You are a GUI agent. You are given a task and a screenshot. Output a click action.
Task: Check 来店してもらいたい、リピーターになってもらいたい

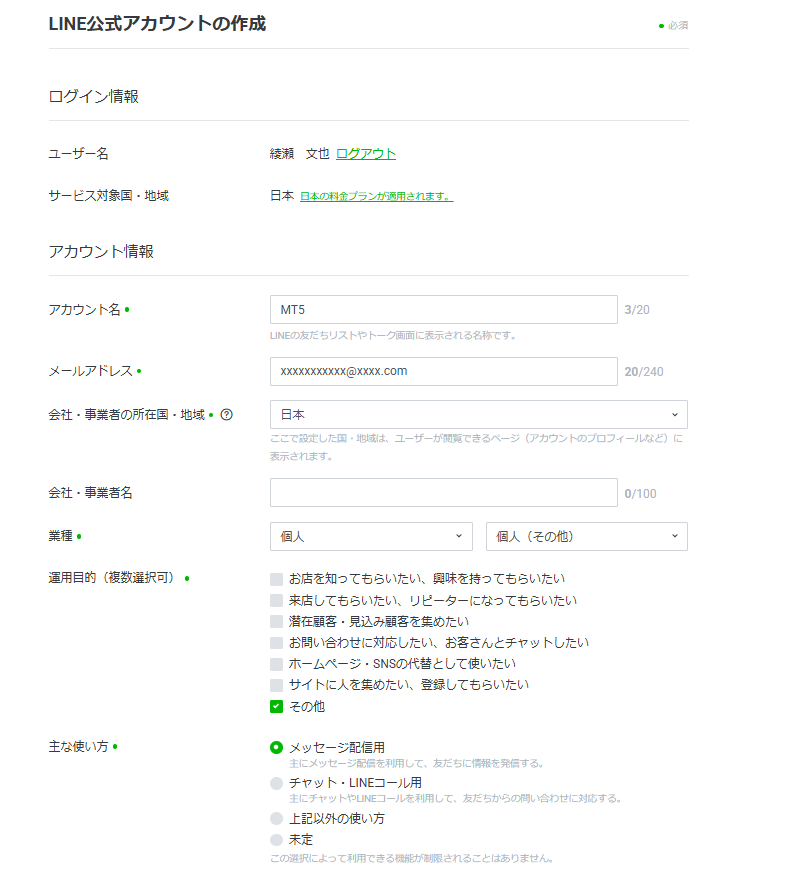pyautogui.click(x=277, y=600)
